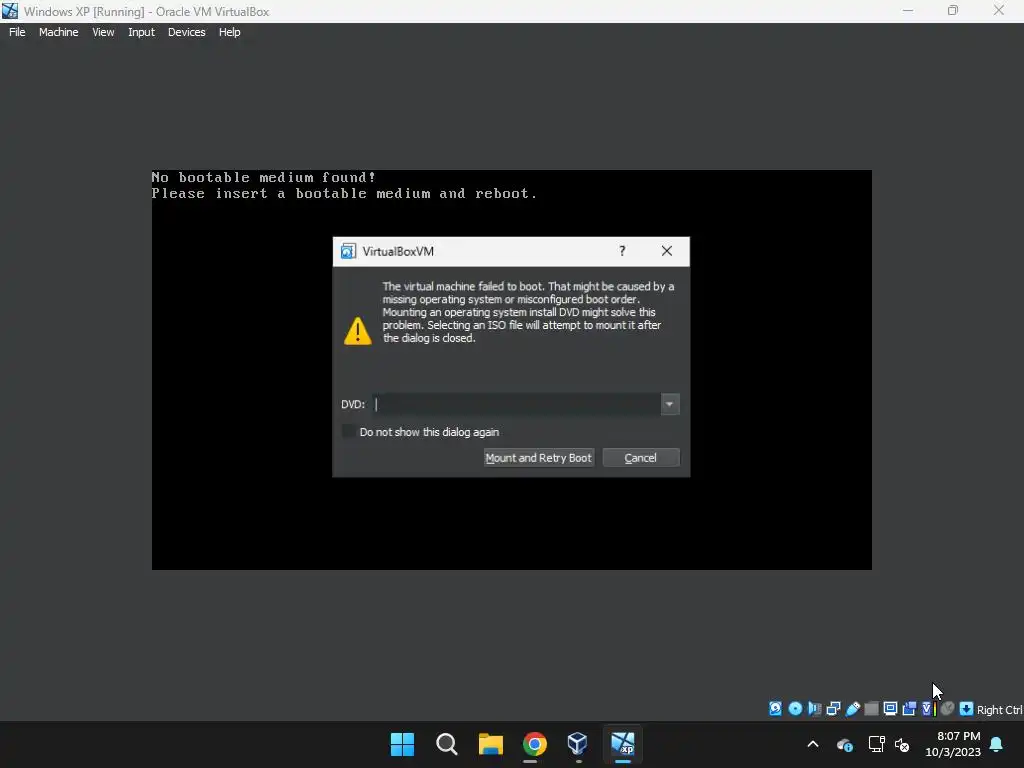Click the cloud sync tray icon
The width and height of the screenshot is (1024, 768).
(x=844, y=744)
